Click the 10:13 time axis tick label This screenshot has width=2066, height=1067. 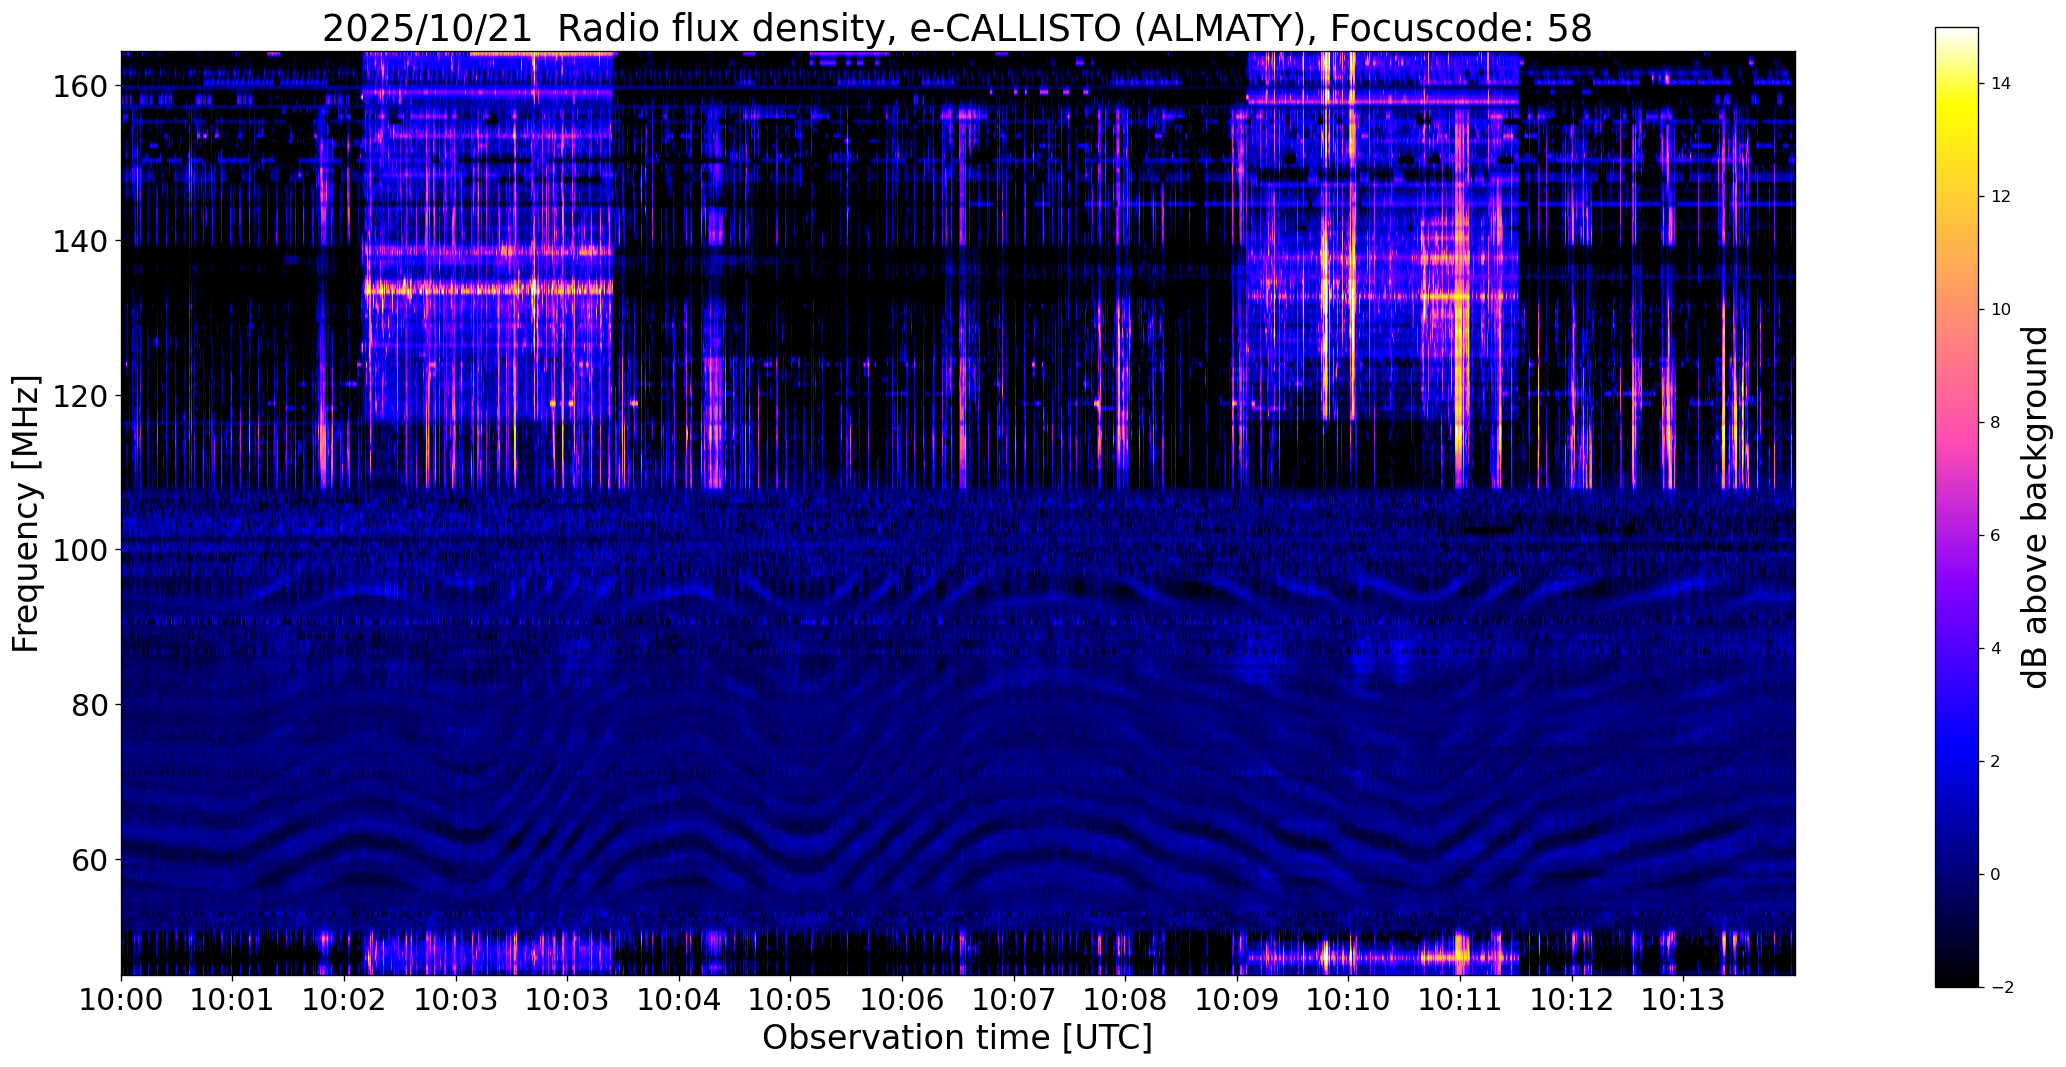coord(1683,1000)
